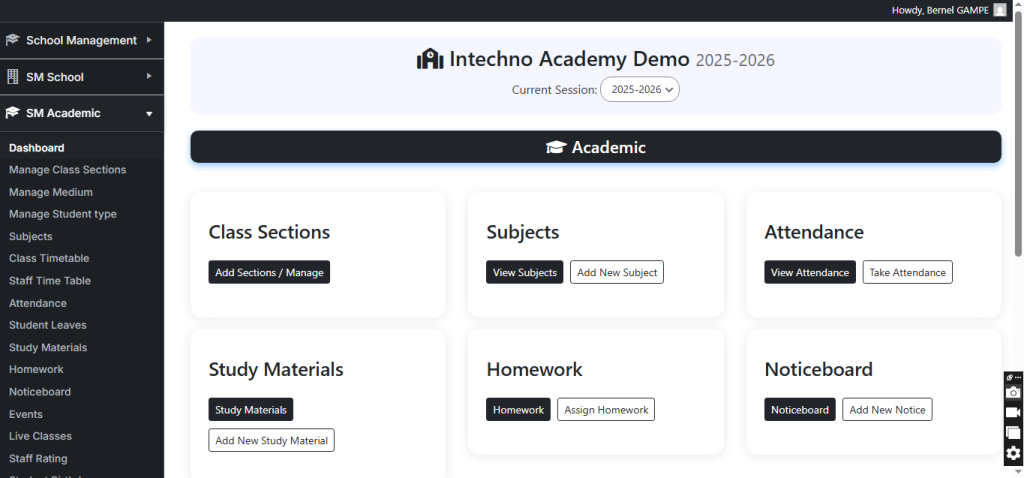Expand the School Management submenu arrow
1024x478 pixels.
pos(148,40)
